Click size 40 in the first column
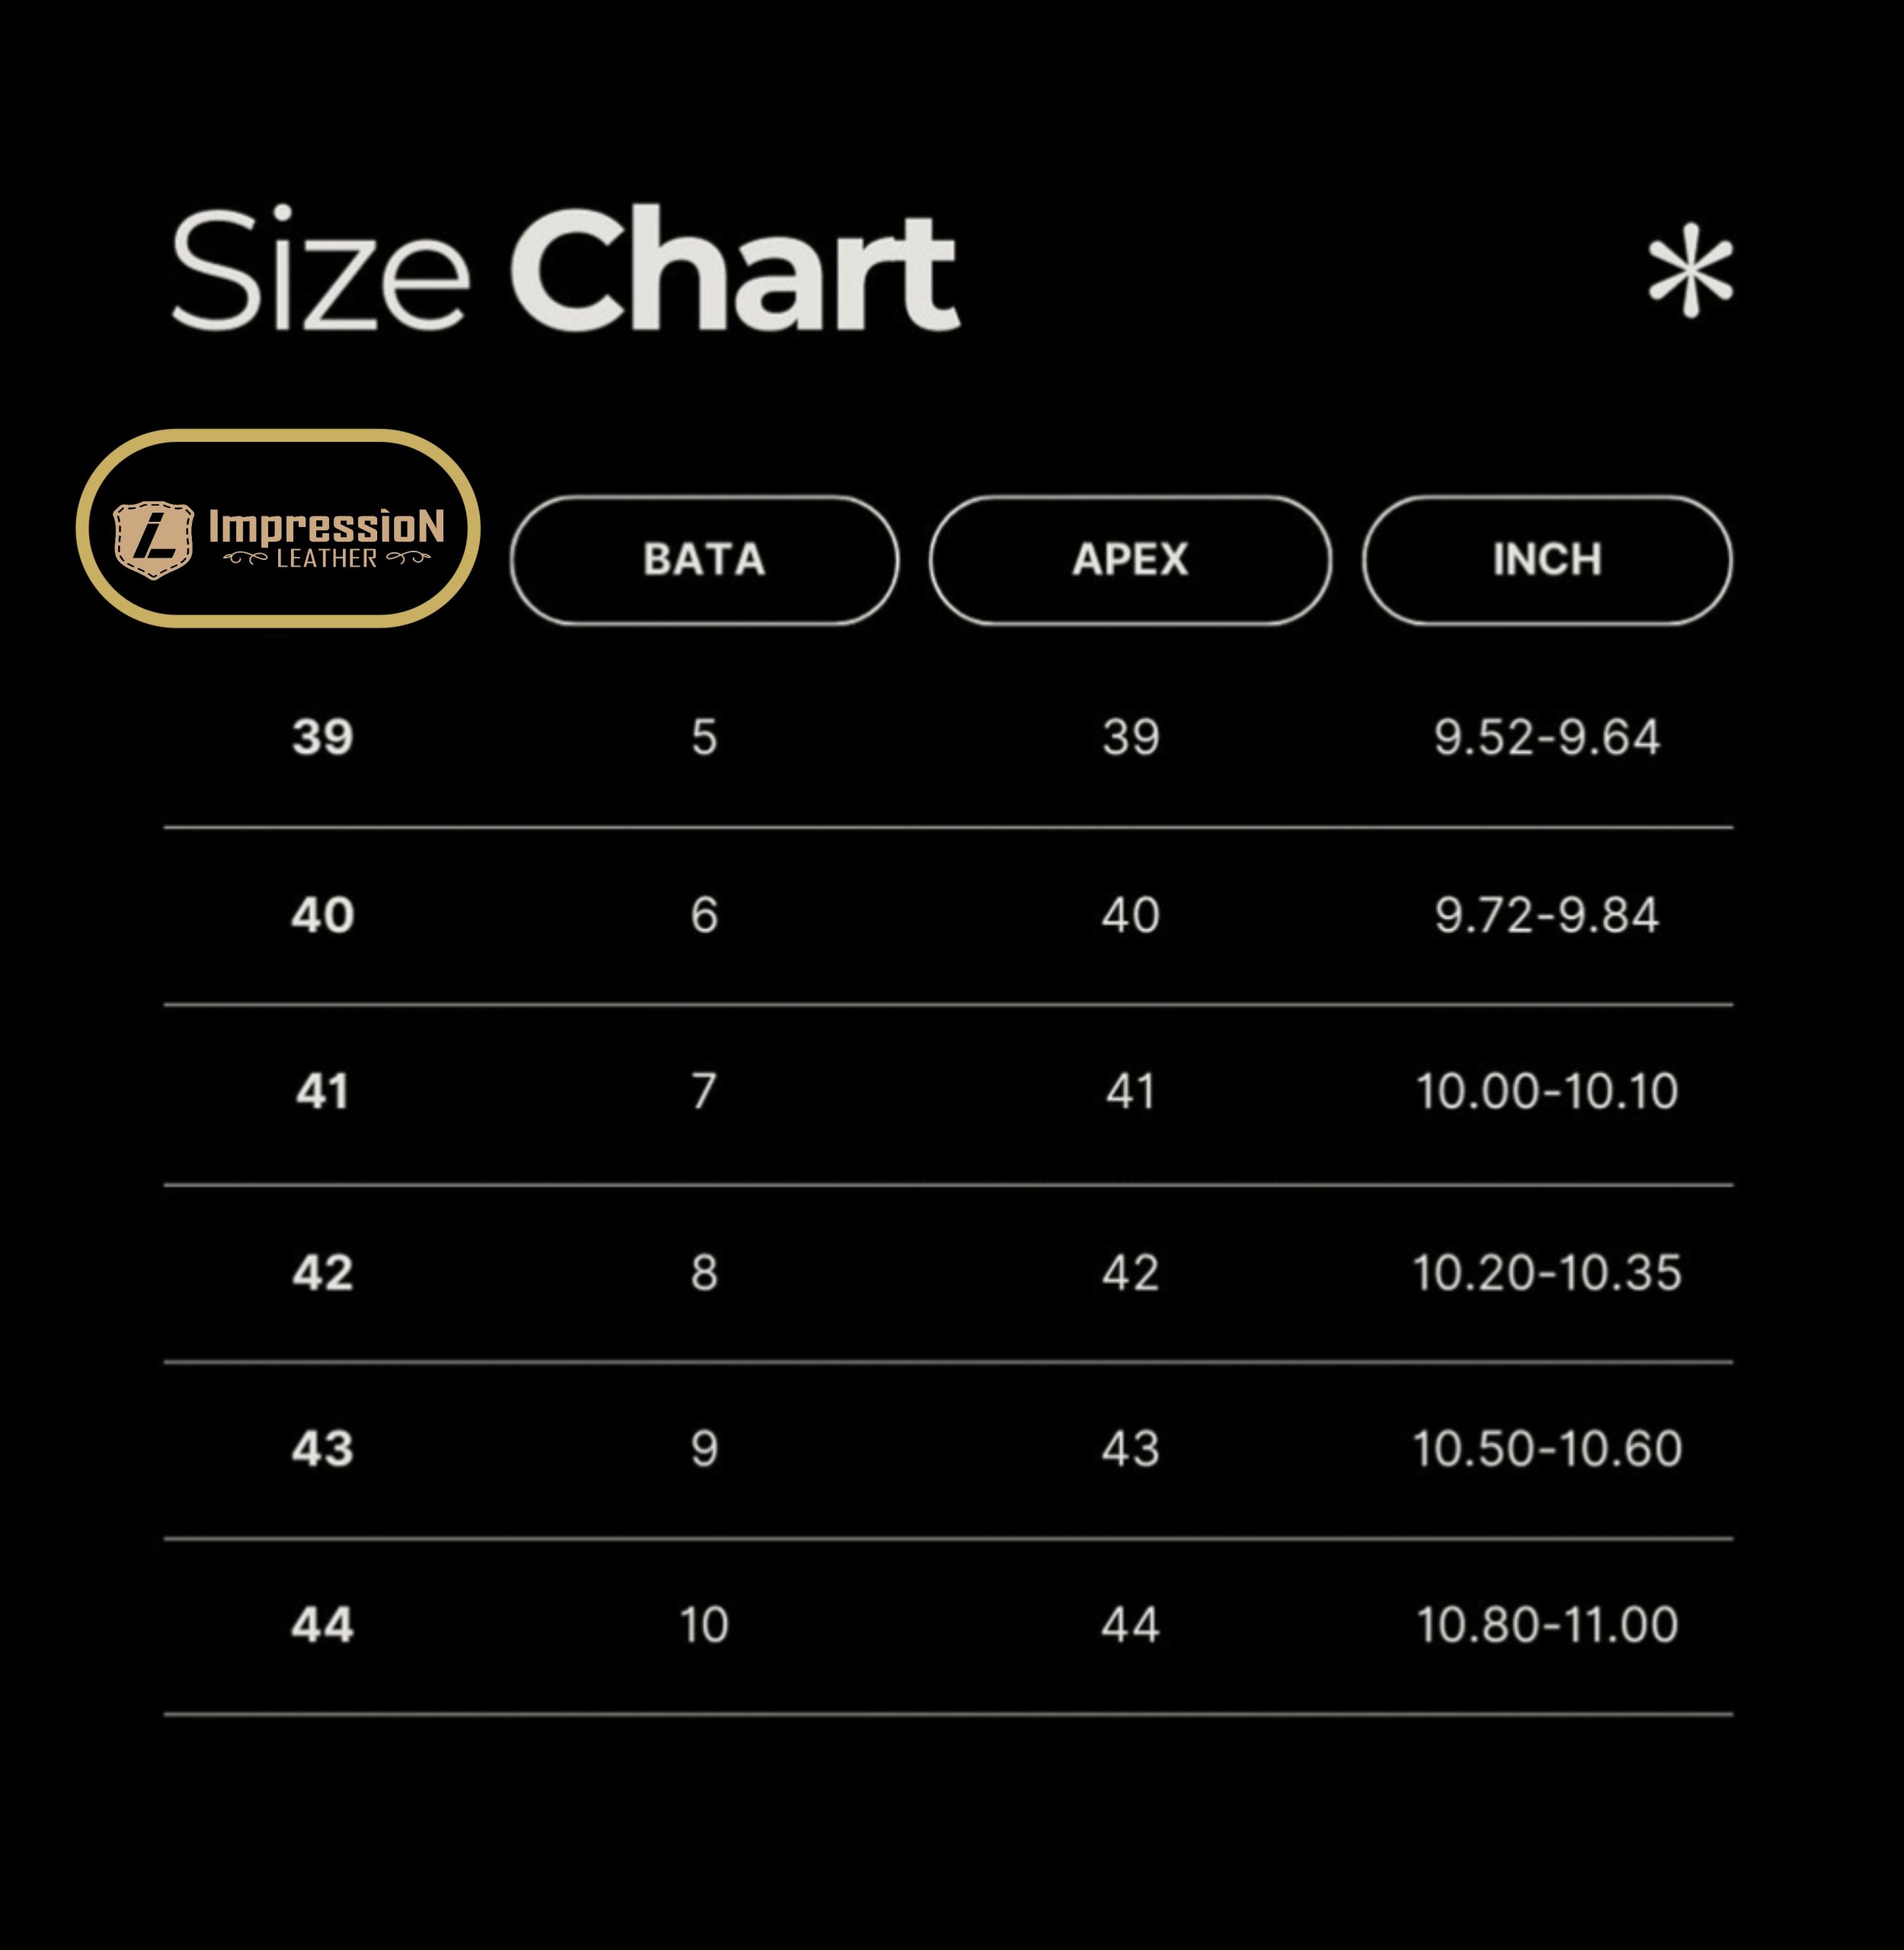 pos(323,915)
